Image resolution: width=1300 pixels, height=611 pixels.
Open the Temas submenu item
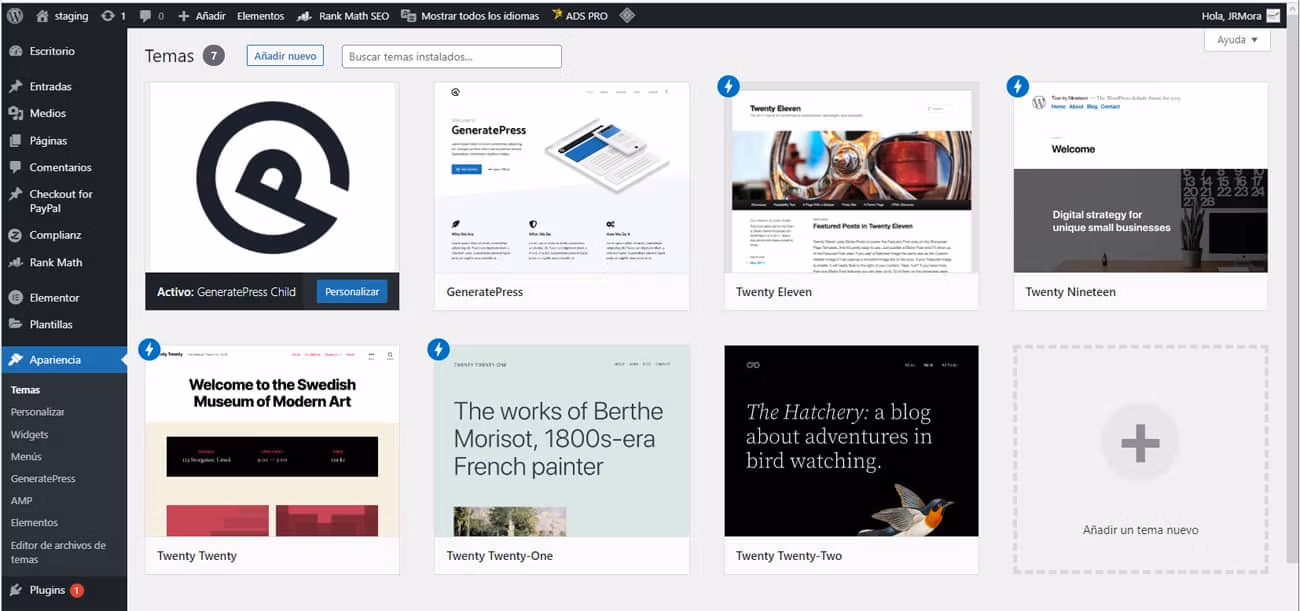click(25, 390)
